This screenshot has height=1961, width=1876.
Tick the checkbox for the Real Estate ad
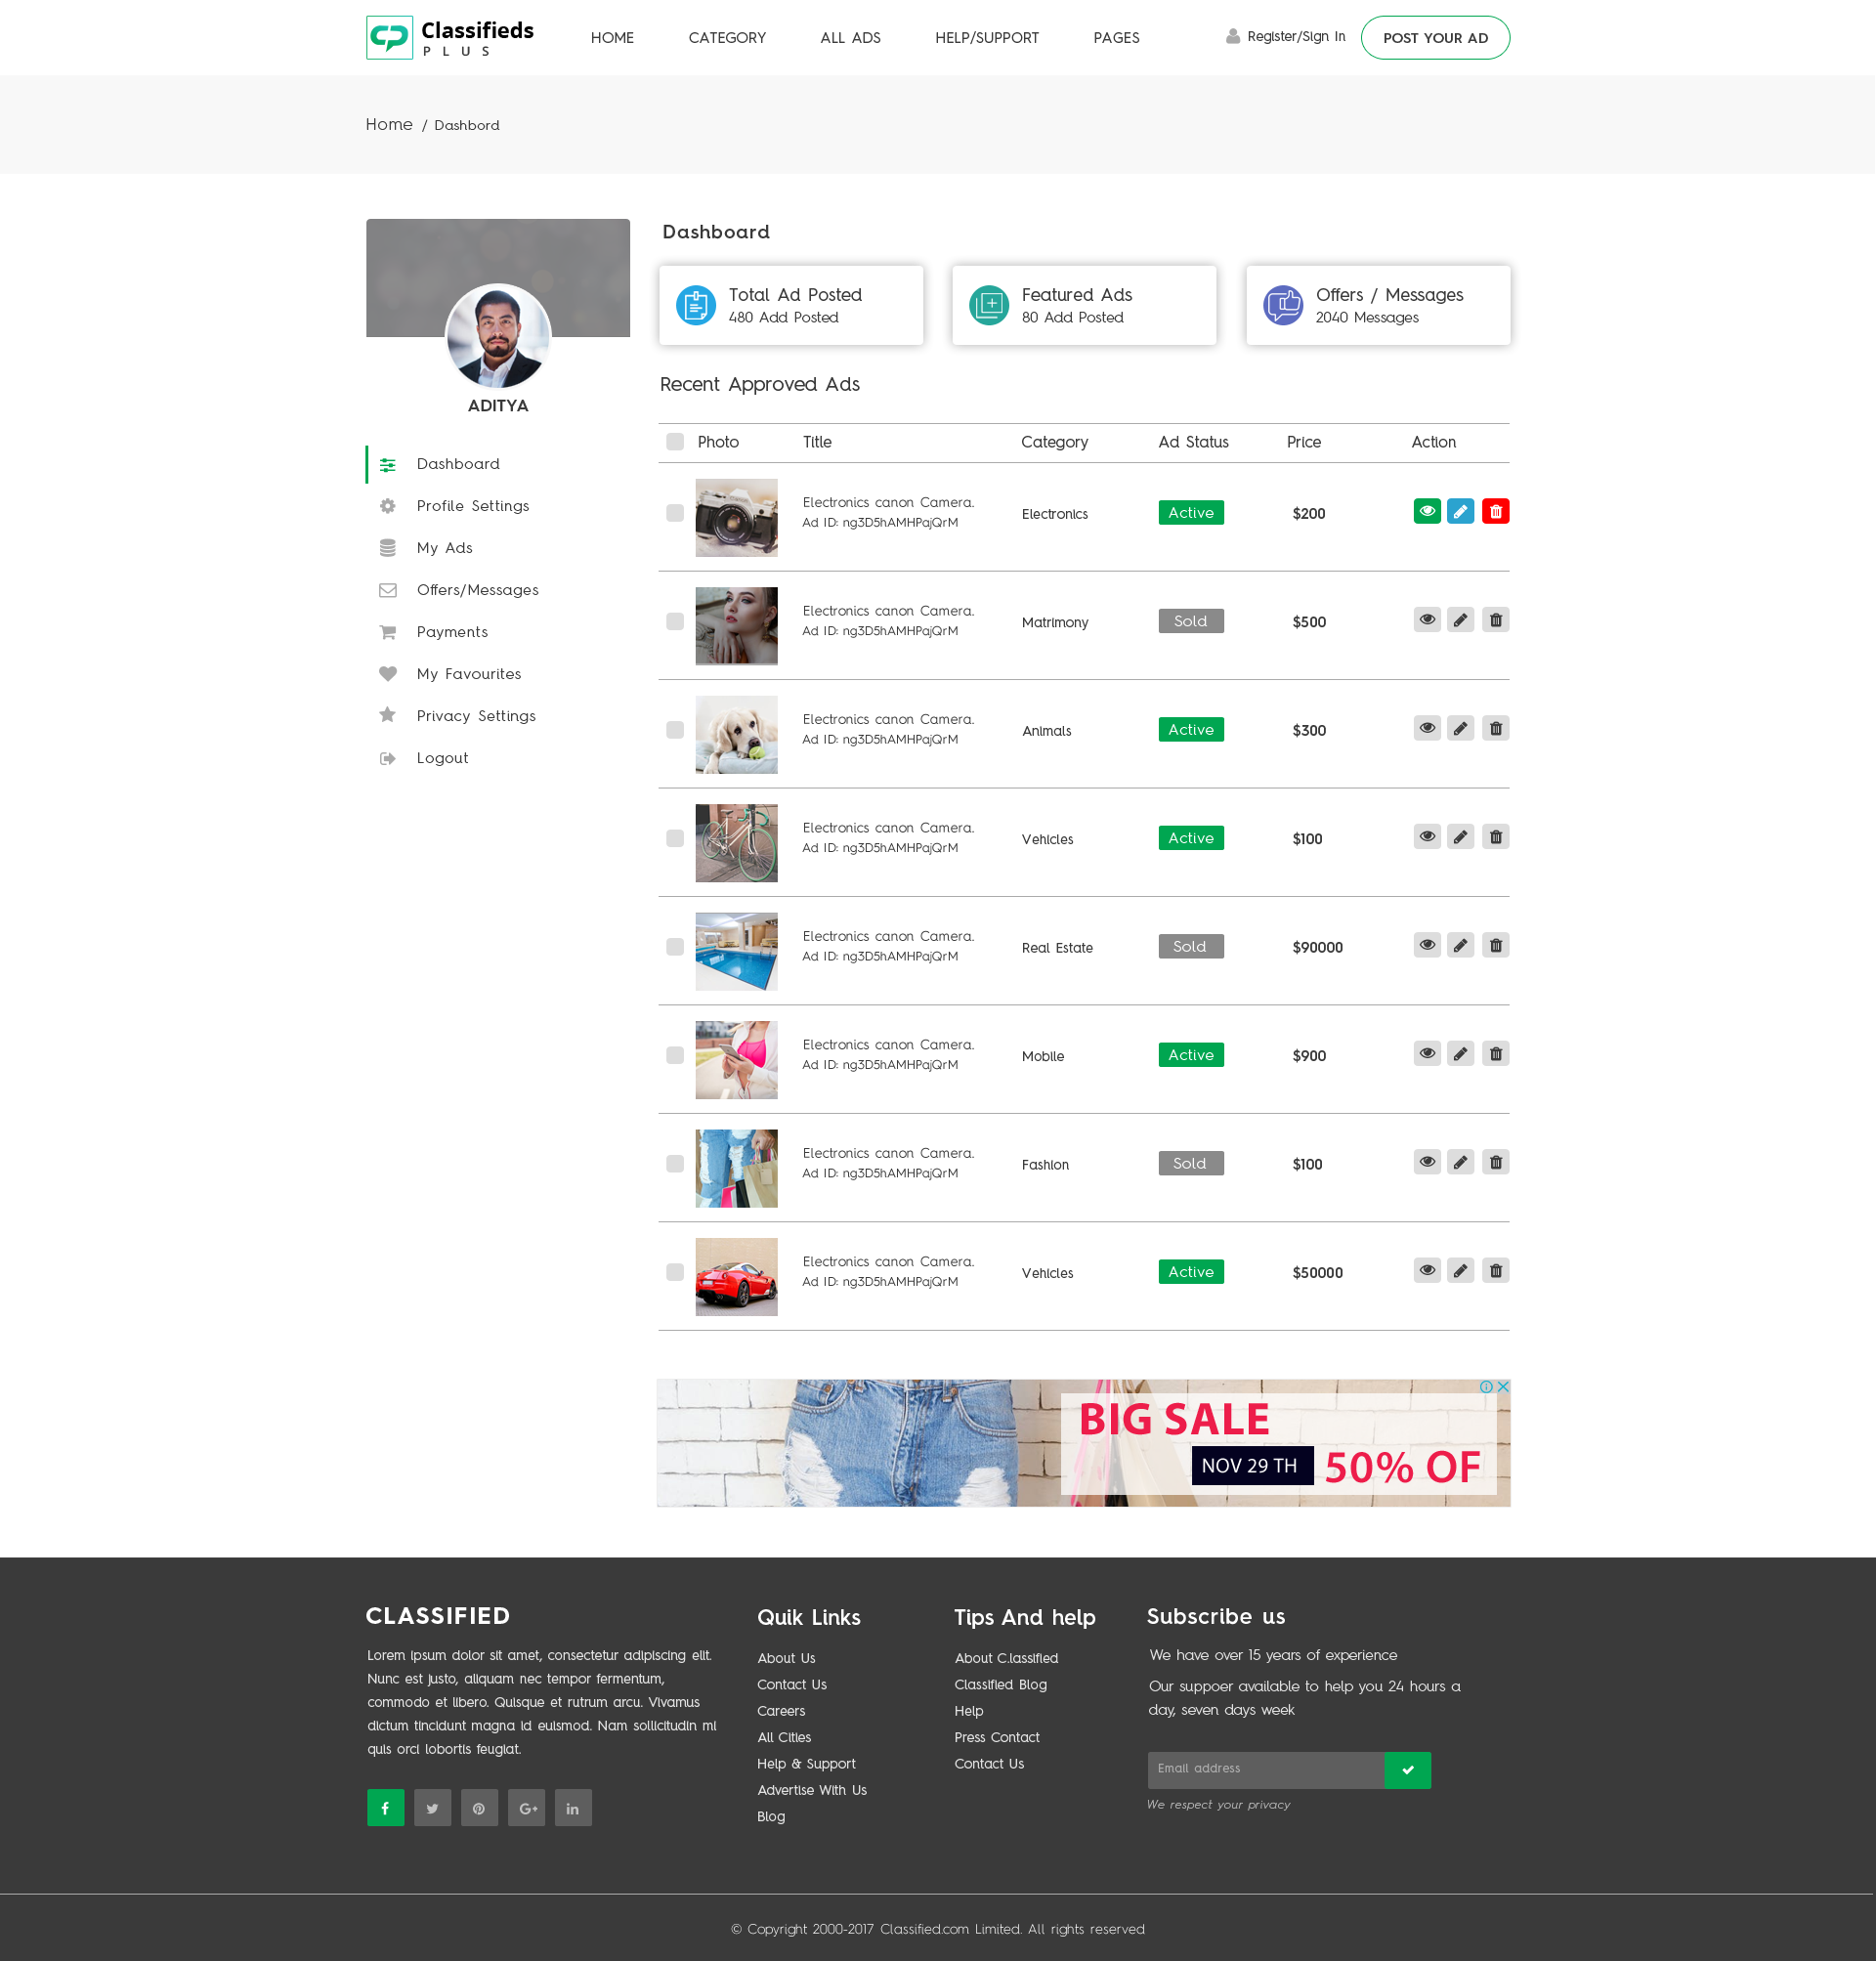coord(675,947)
